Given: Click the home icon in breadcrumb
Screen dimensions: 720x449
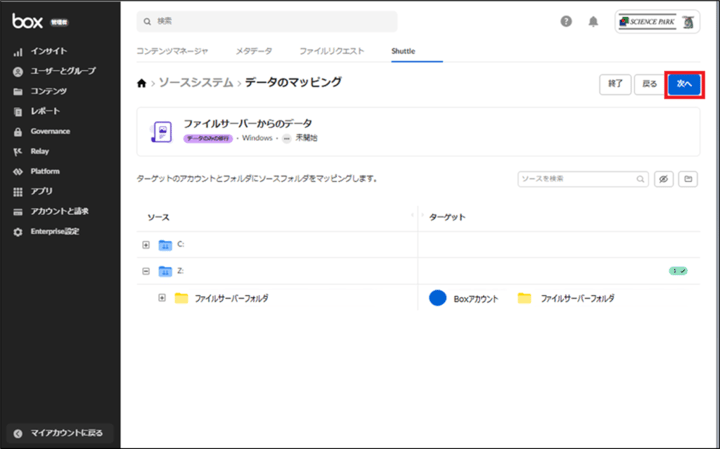Looking at the screenshot, I should tap(141, 83).
